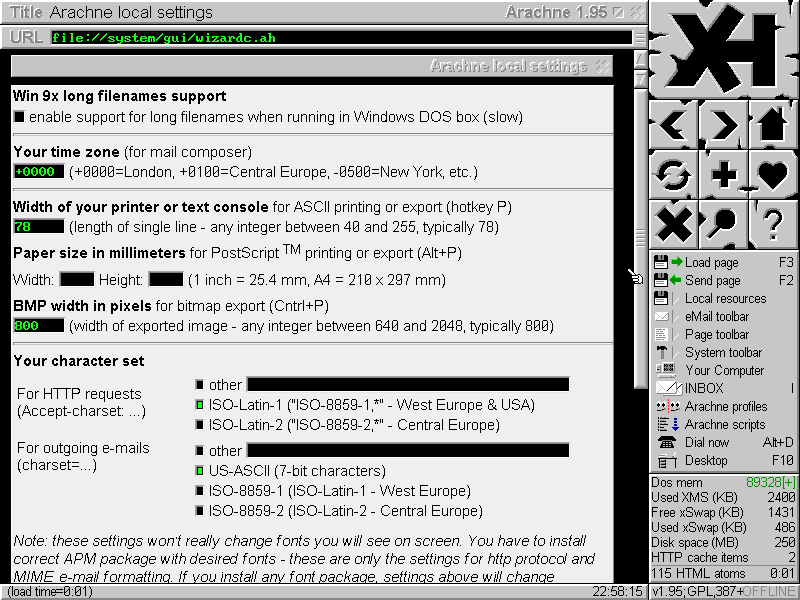Click the title bar hatched corner button

637,12
